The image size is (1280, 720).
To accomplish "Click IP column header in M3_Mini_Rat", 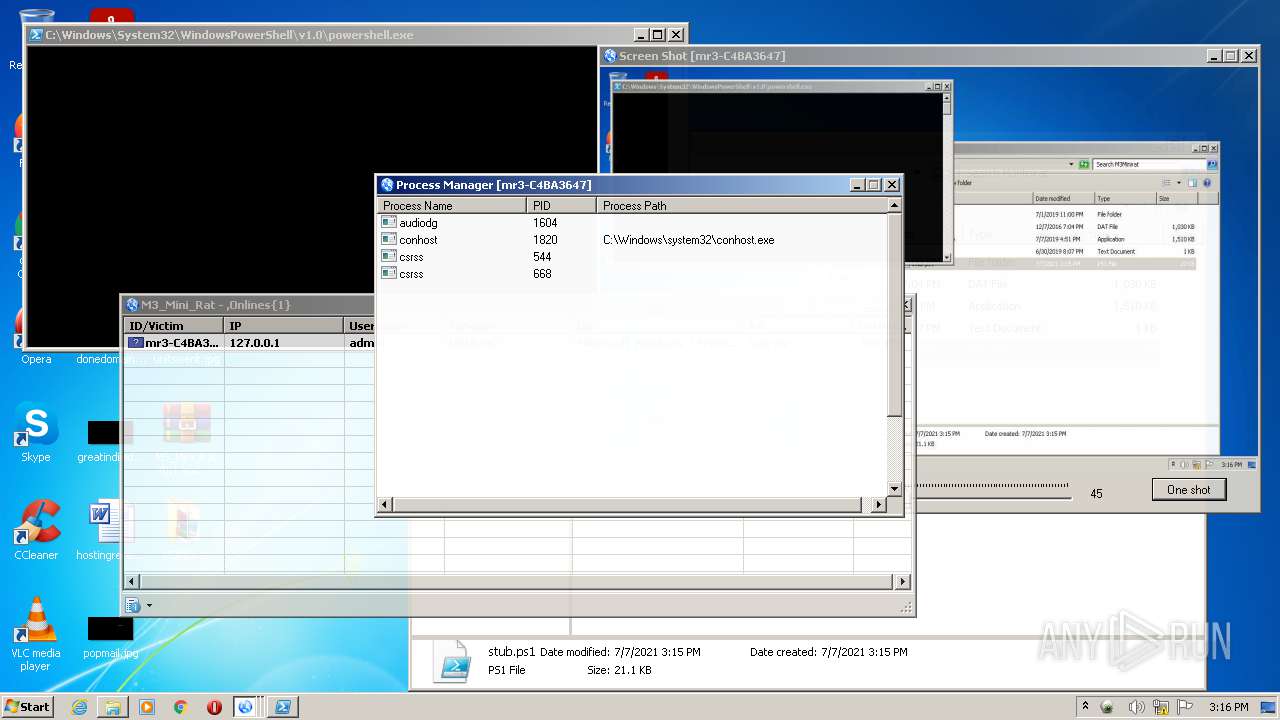I will (x=283, y=326).
